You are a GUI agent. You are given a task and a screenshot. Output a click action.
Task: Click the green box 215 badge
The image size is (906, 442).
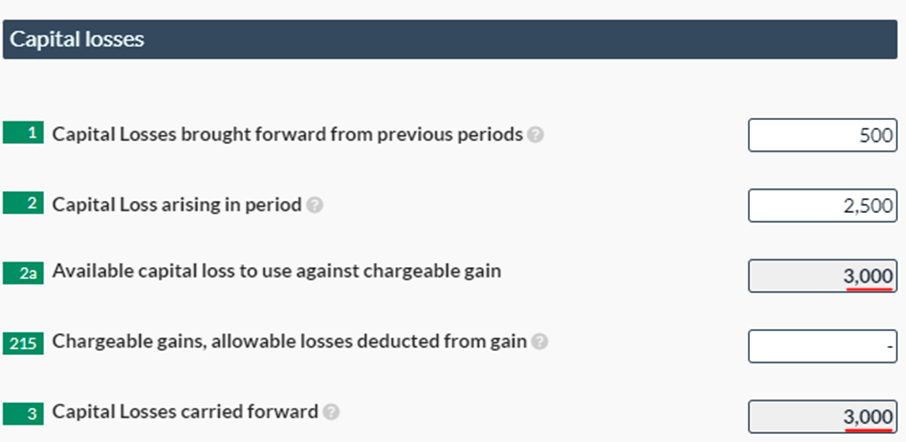click(x=24, y=342)
